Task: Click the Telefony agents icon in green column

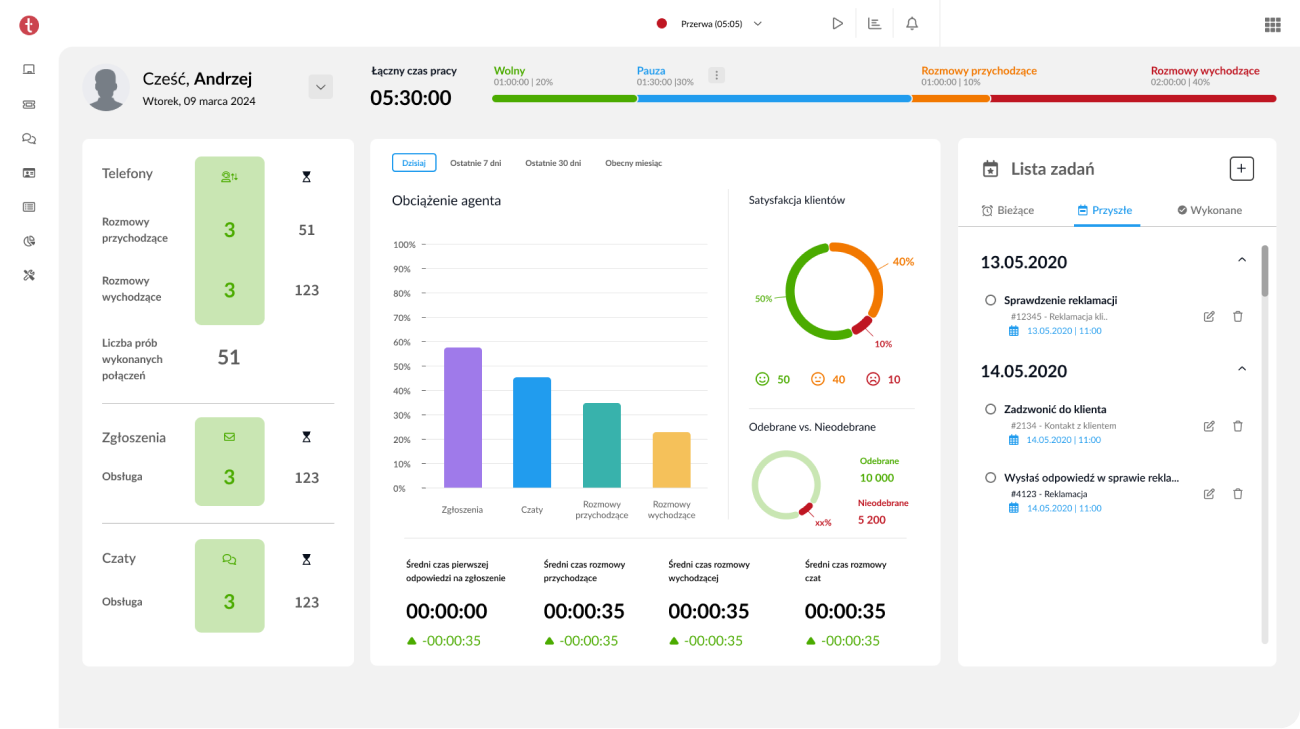Action: 229,177
